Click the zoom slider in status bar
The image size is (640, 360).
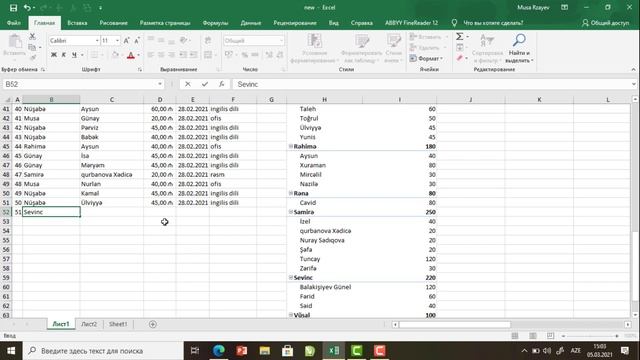[x=591, y=336]
